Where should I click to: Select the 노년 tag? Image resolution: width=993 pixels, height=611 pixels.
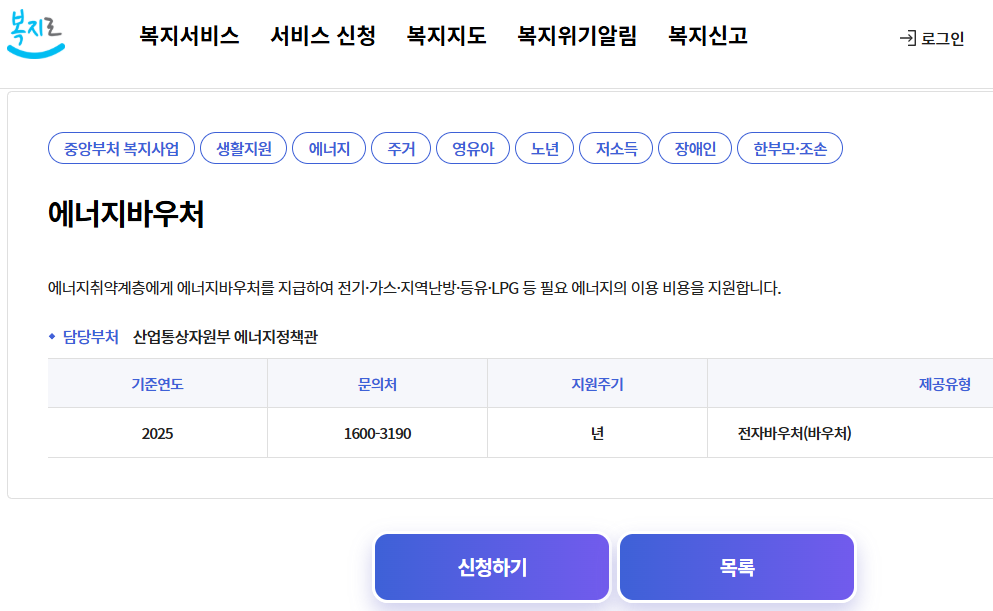pyautogui.click(x=545, y=148)
